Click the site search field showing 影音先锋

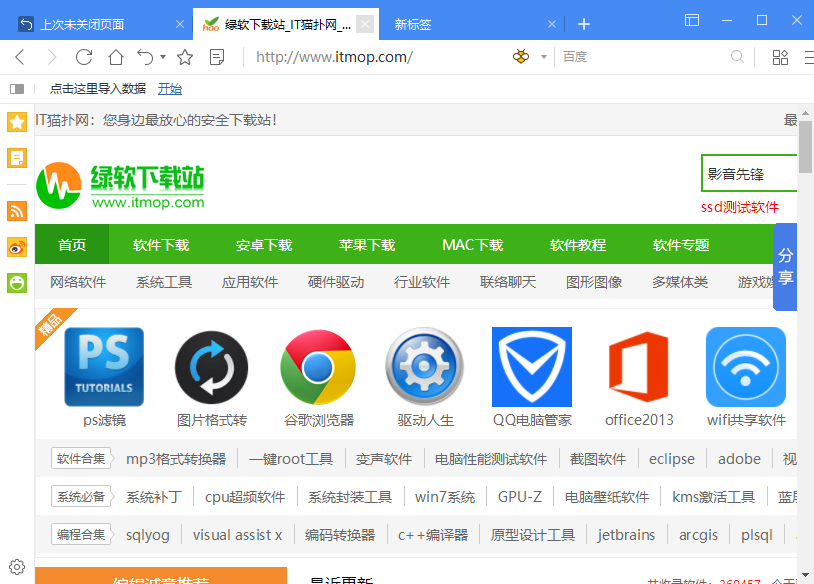[x=749, y=174]
